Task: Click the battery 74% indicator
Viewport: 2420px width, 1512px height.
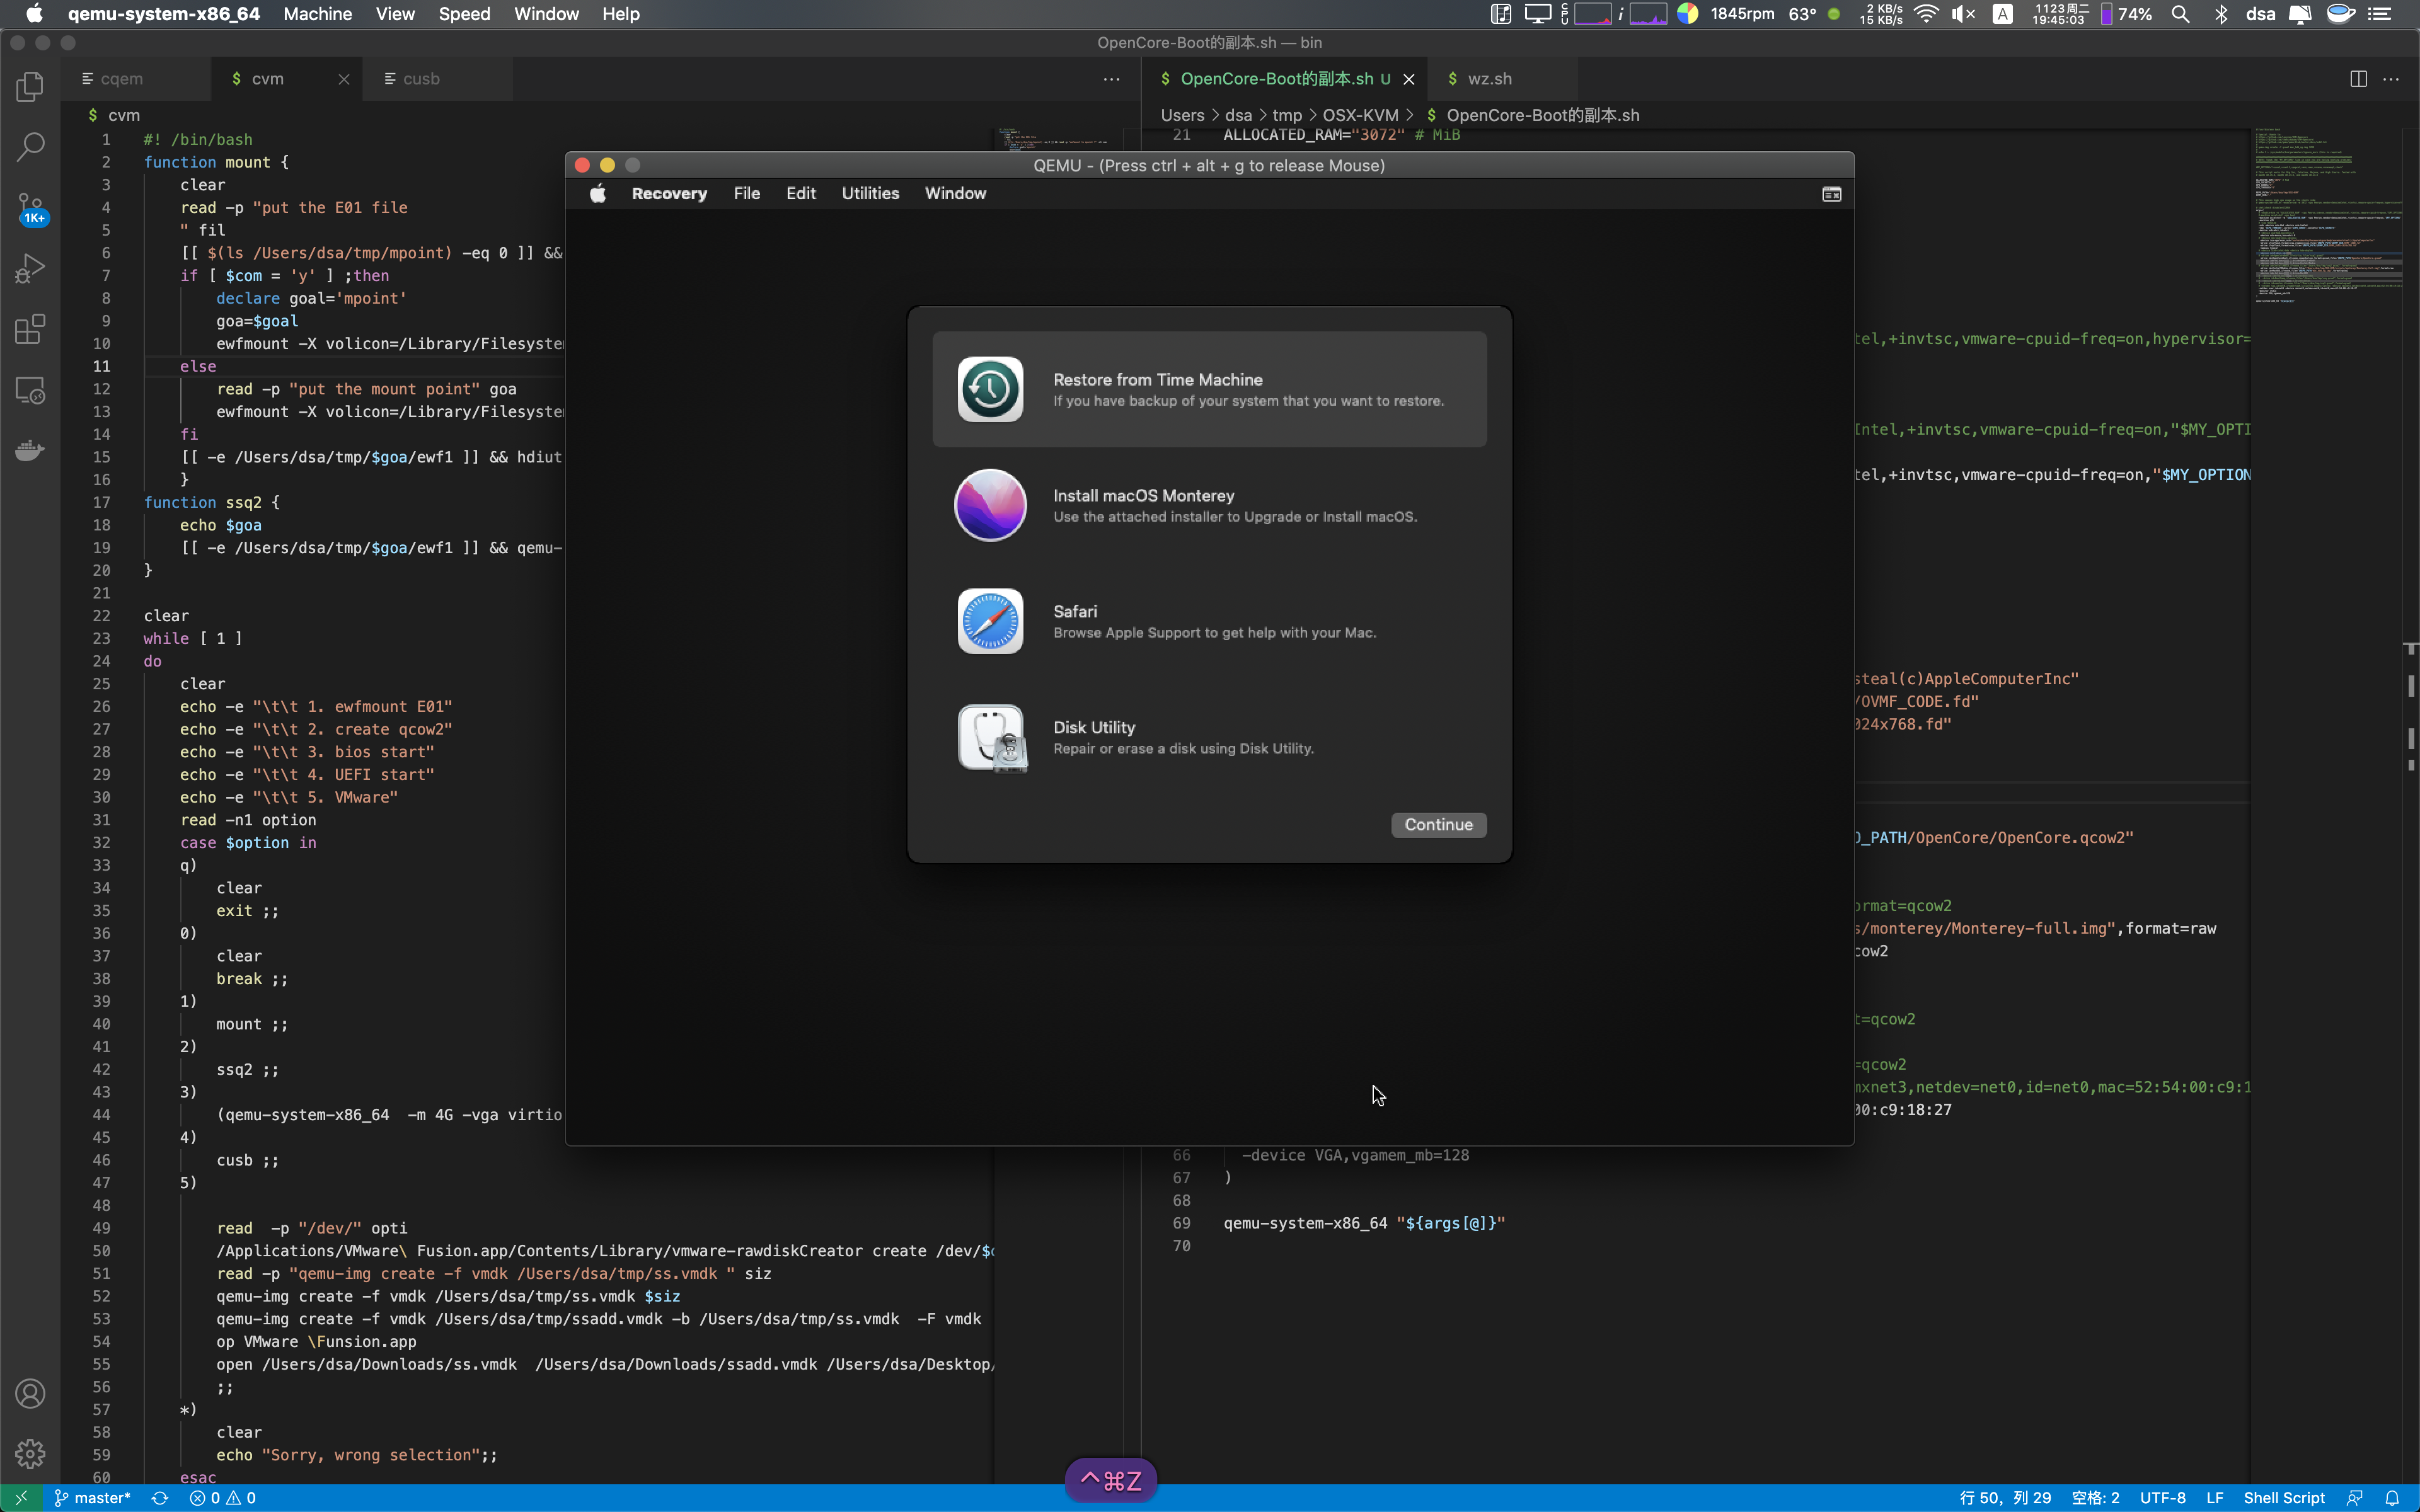Action: coord(2126,14)
